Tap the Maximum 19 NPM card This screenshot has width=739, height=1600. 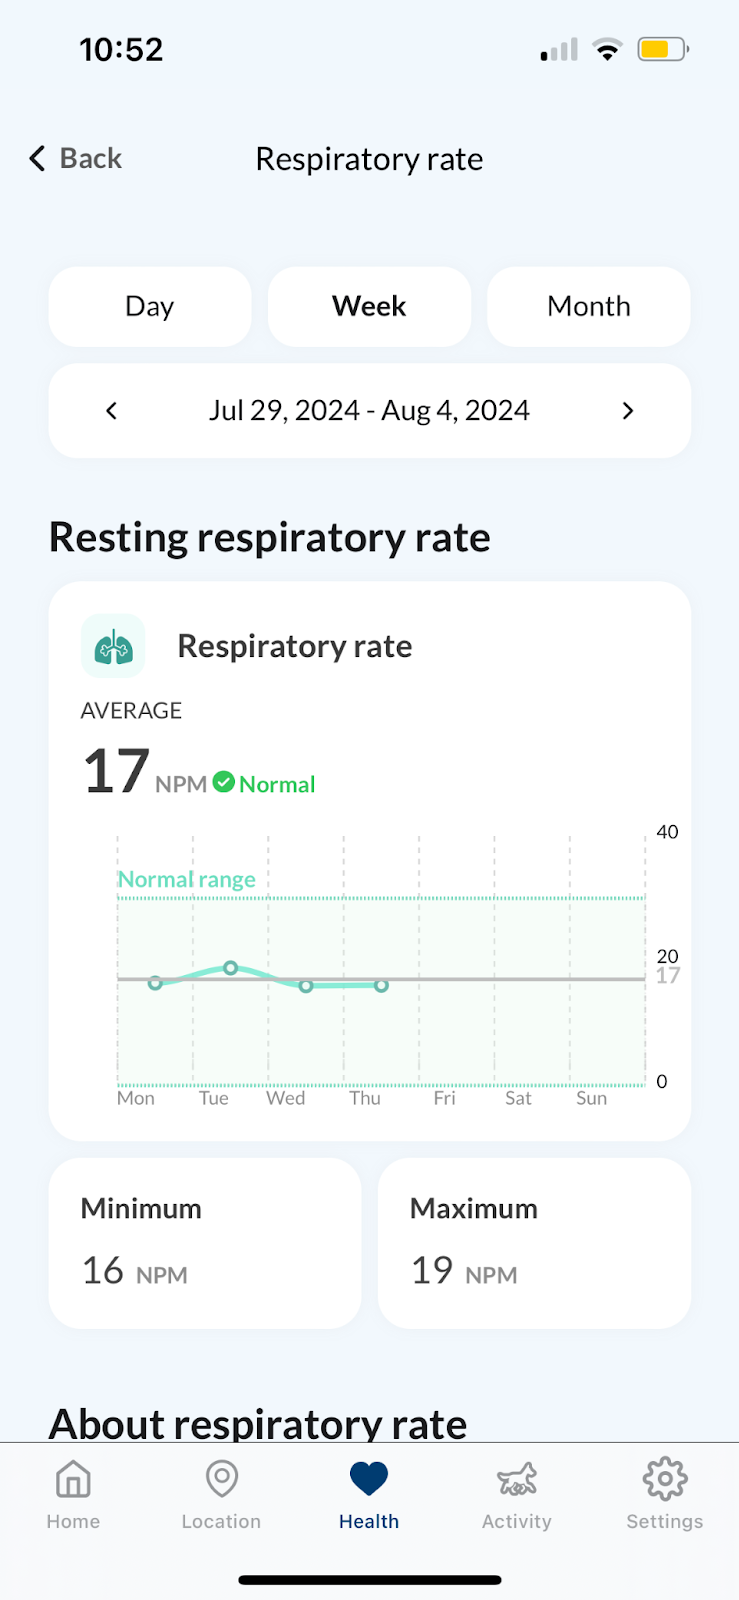(534, 1243)
